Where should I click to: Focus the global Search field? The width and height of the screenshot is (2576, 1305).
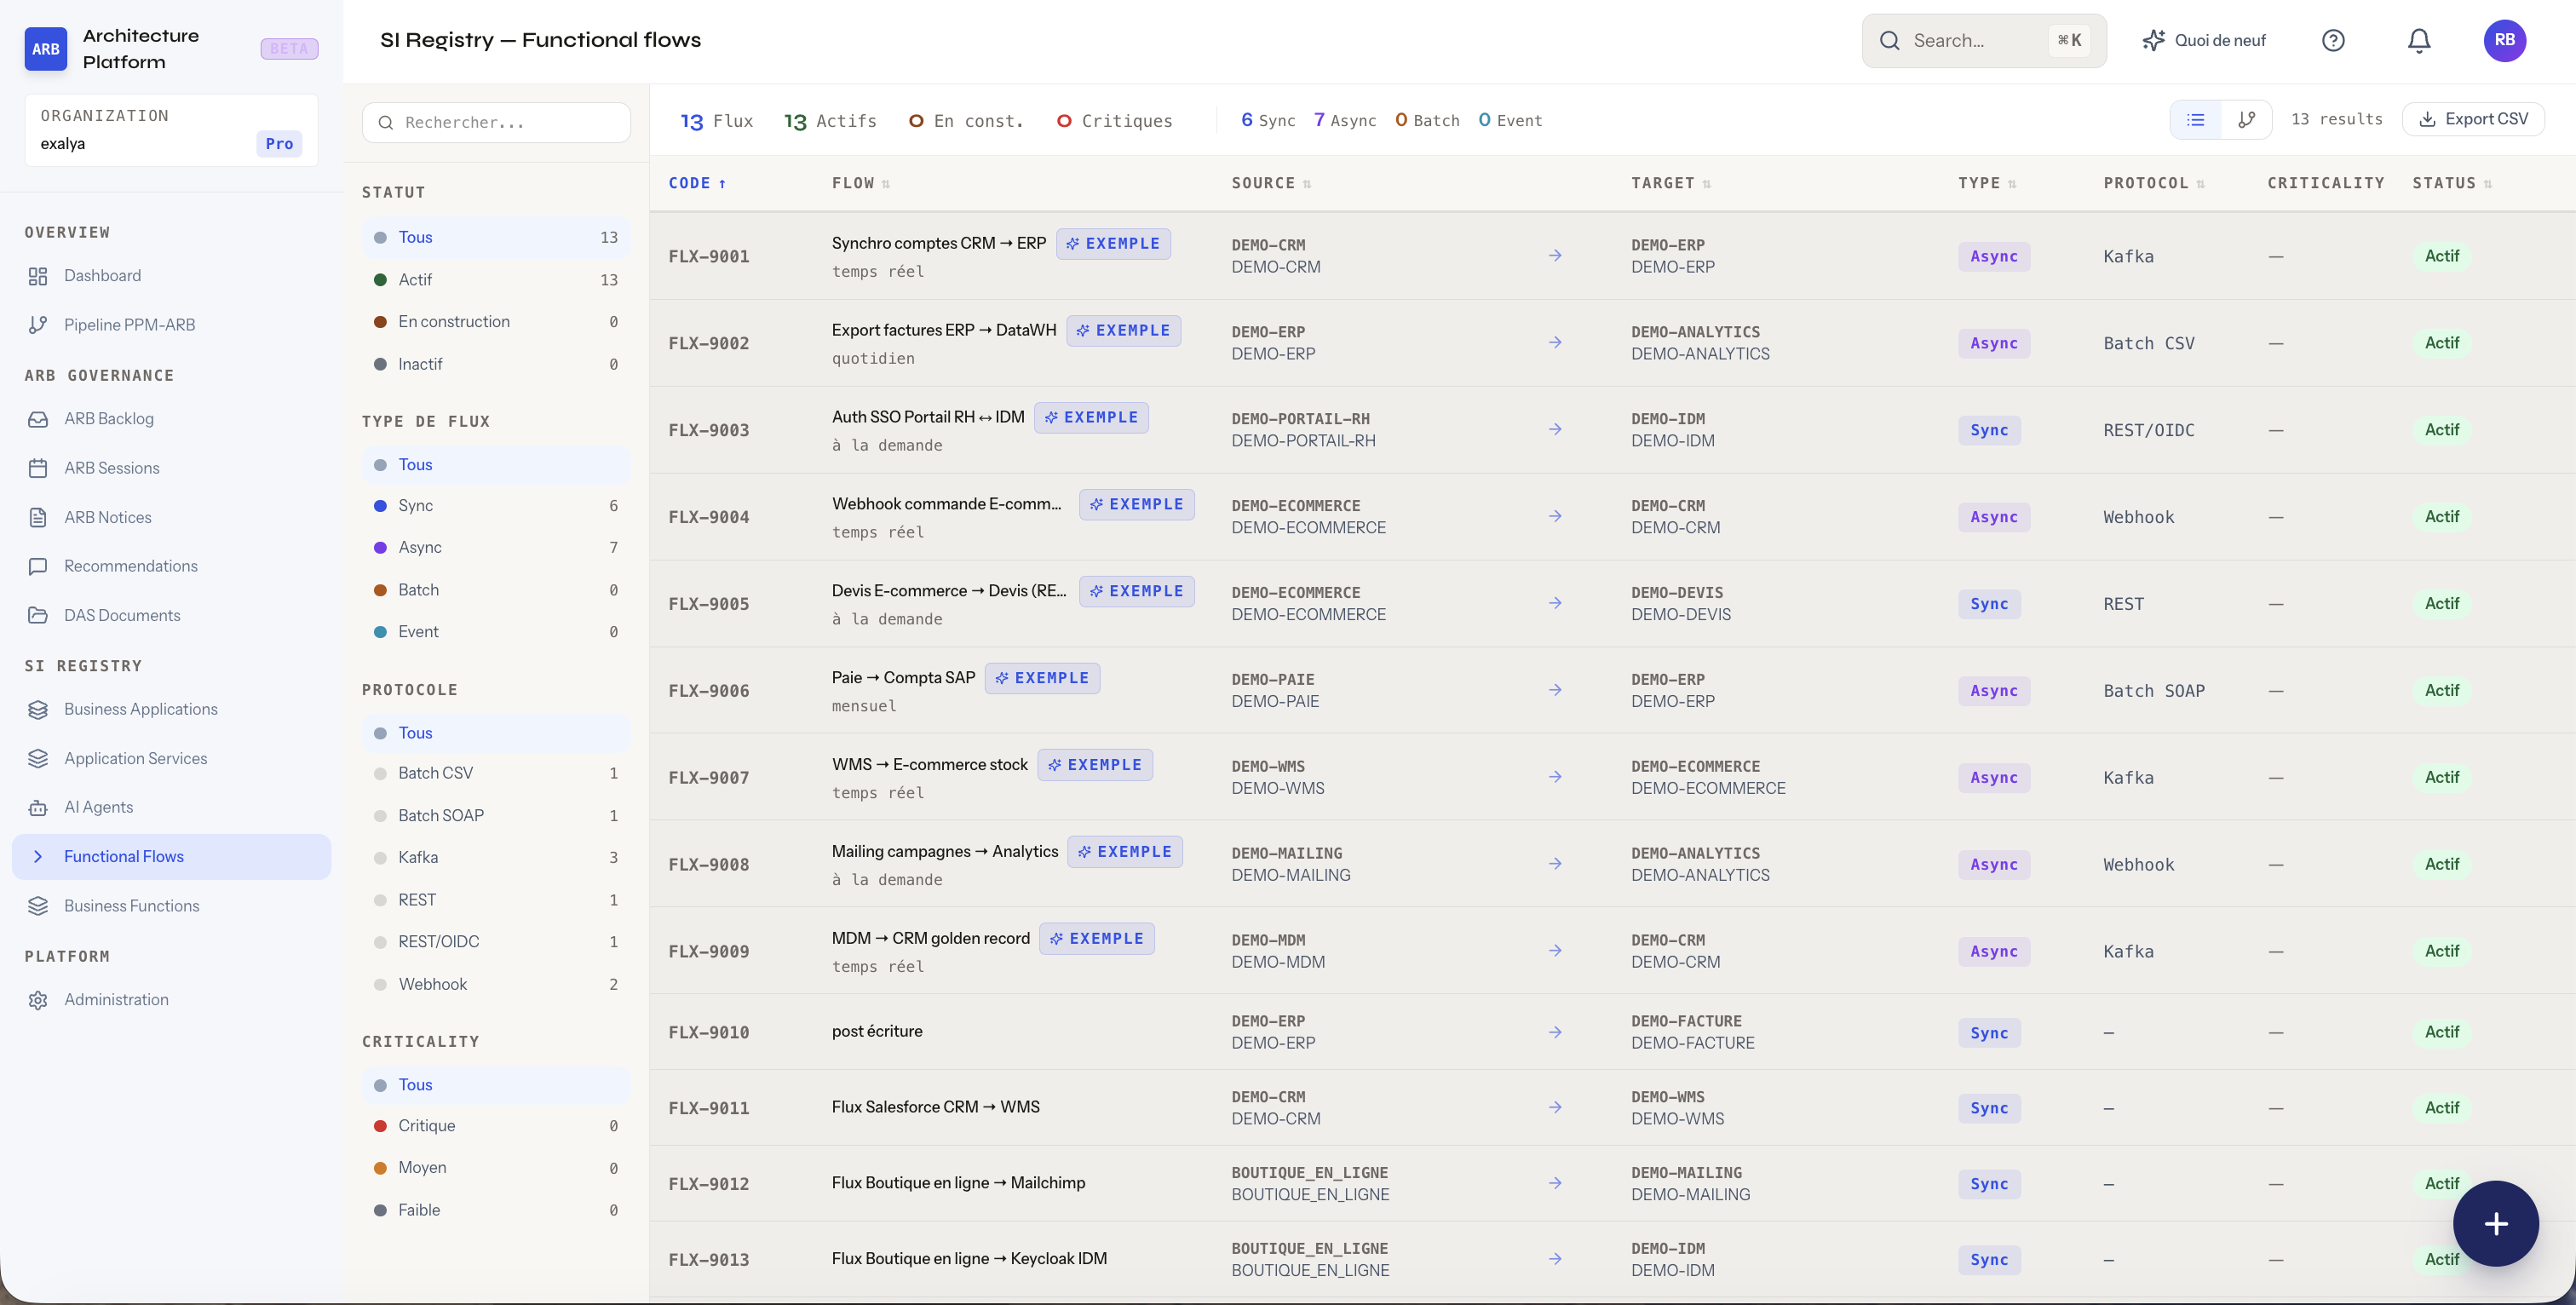(1984, 40)
